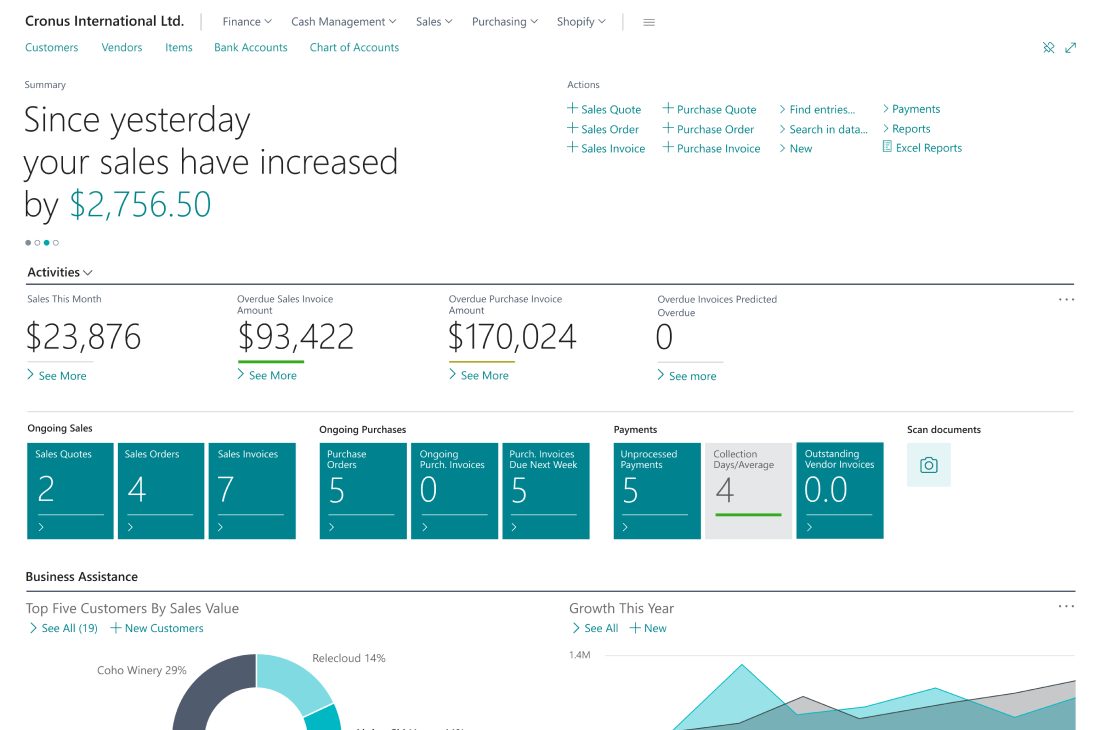Viewport: 1100px width, 730px height.
Task: Open the Sales Quotes tile
Action: pyautogui.click(x=70, y=491)
